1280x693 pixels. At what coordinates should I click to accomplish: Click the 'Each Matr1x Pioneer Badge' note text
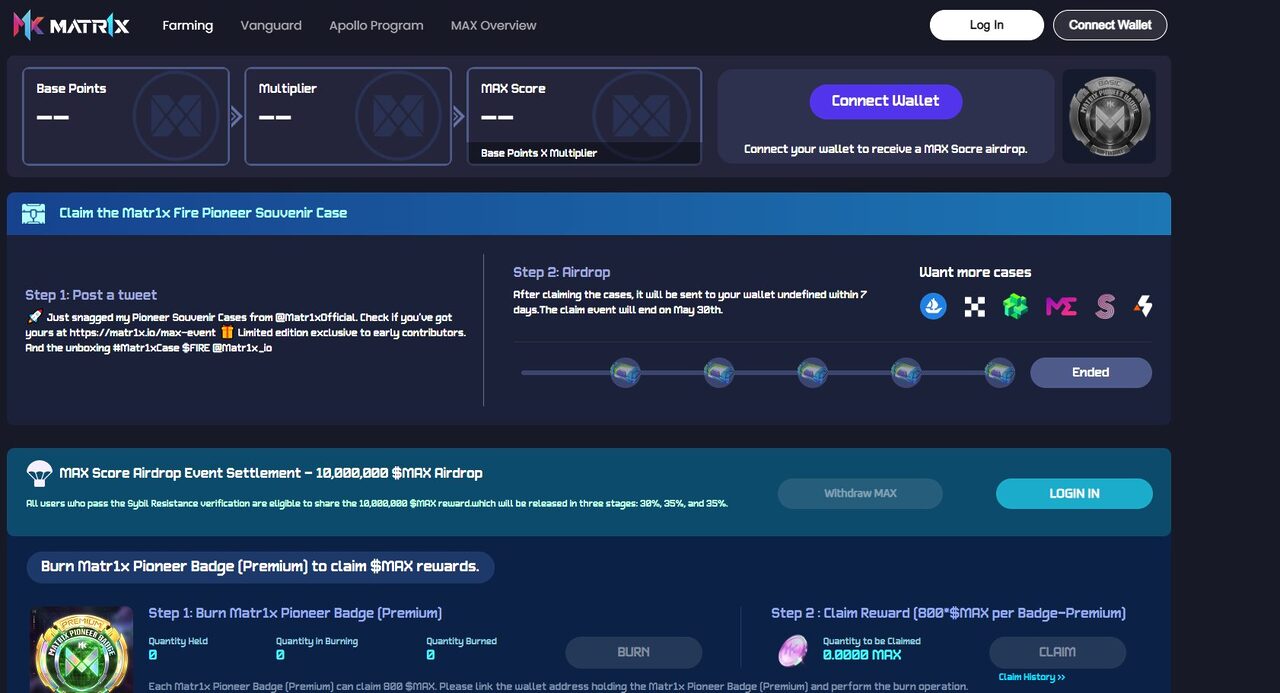tap(558, 687)
